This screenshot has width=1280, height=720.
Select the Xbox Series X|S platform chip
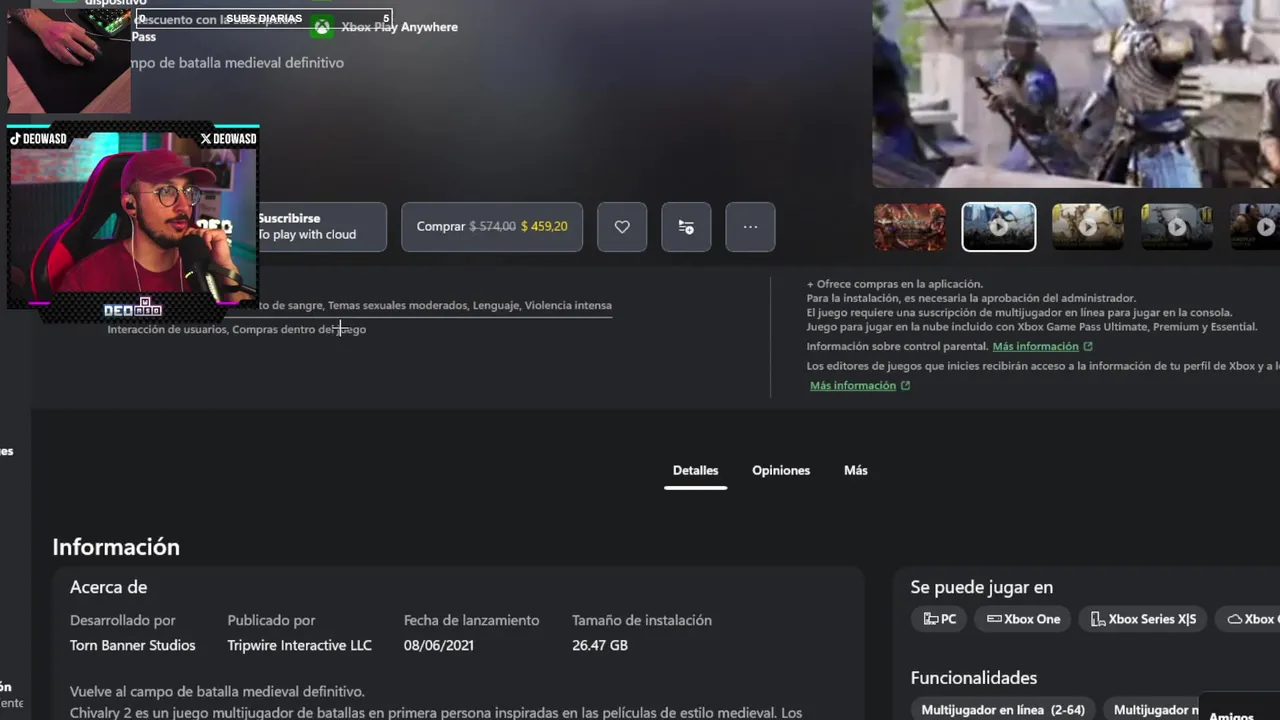point(1143,619)
